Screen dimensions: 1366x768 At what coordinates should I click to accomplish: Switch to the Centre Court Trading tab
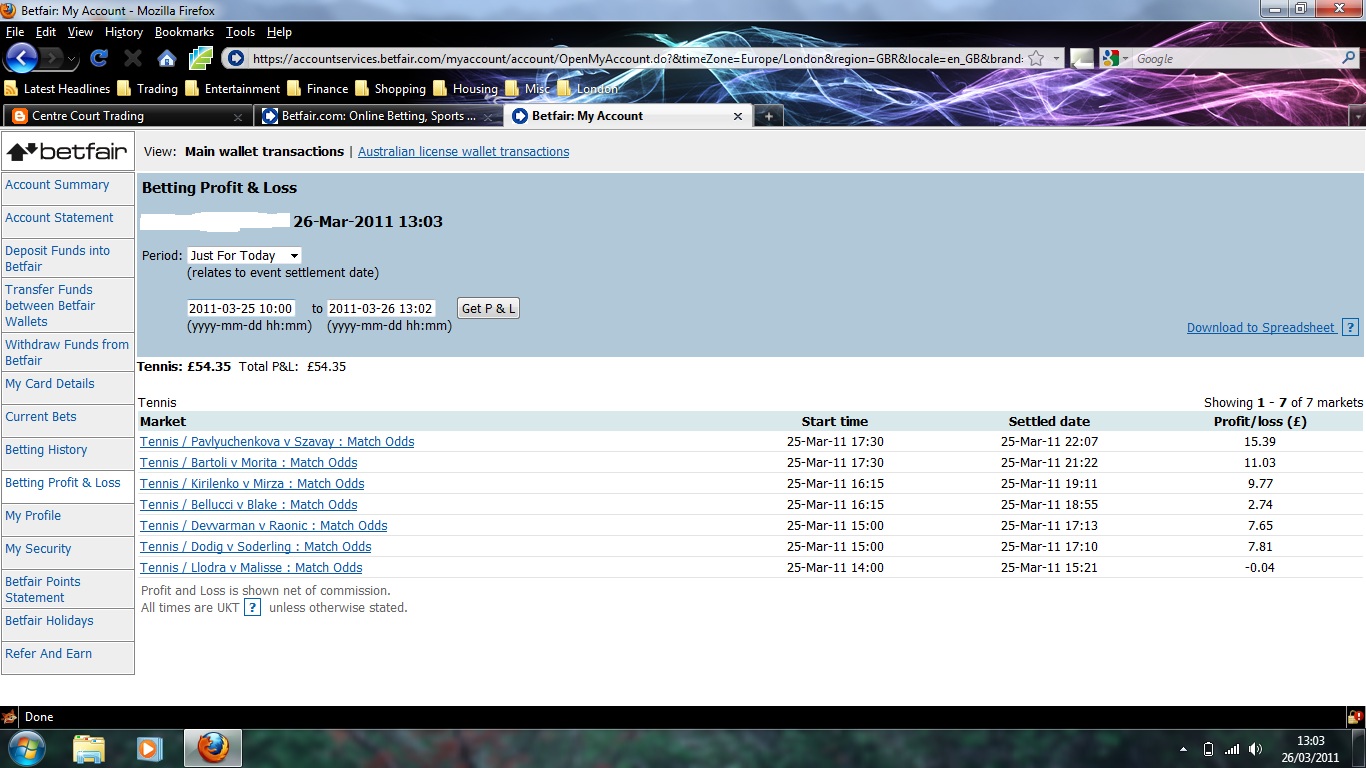[x=126, y=116]
